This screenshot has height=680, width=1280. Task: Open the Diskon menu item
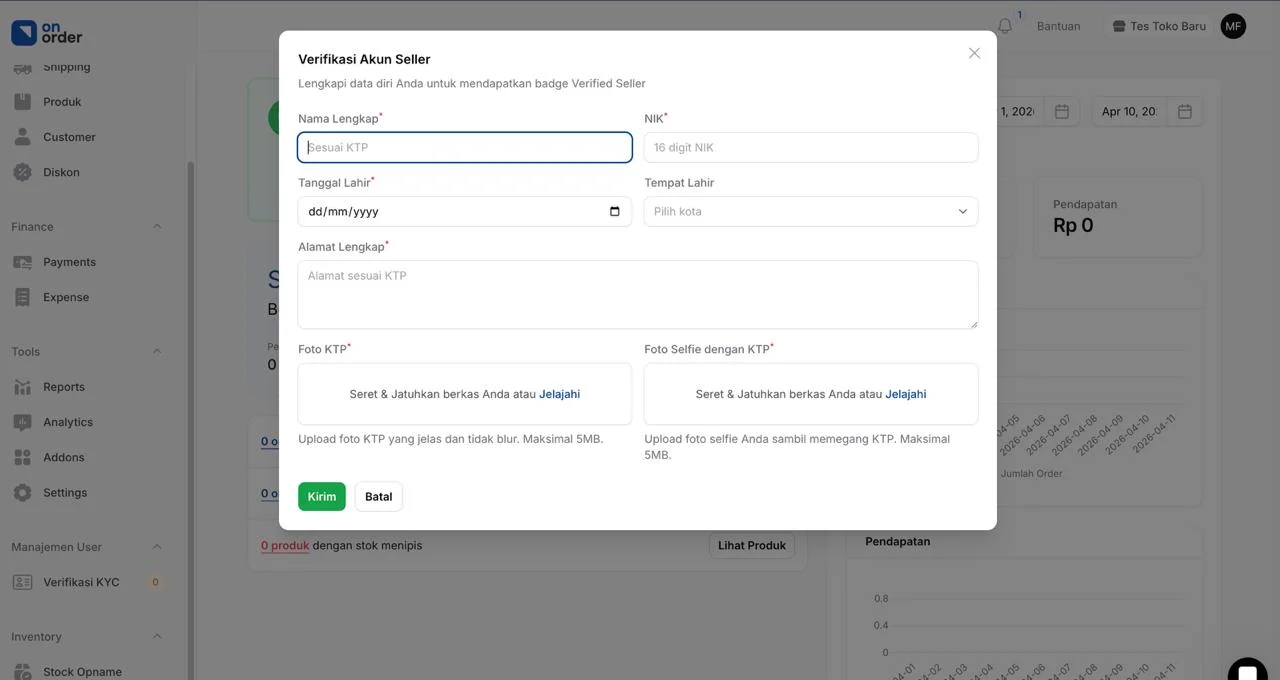(x=61, y=172)
